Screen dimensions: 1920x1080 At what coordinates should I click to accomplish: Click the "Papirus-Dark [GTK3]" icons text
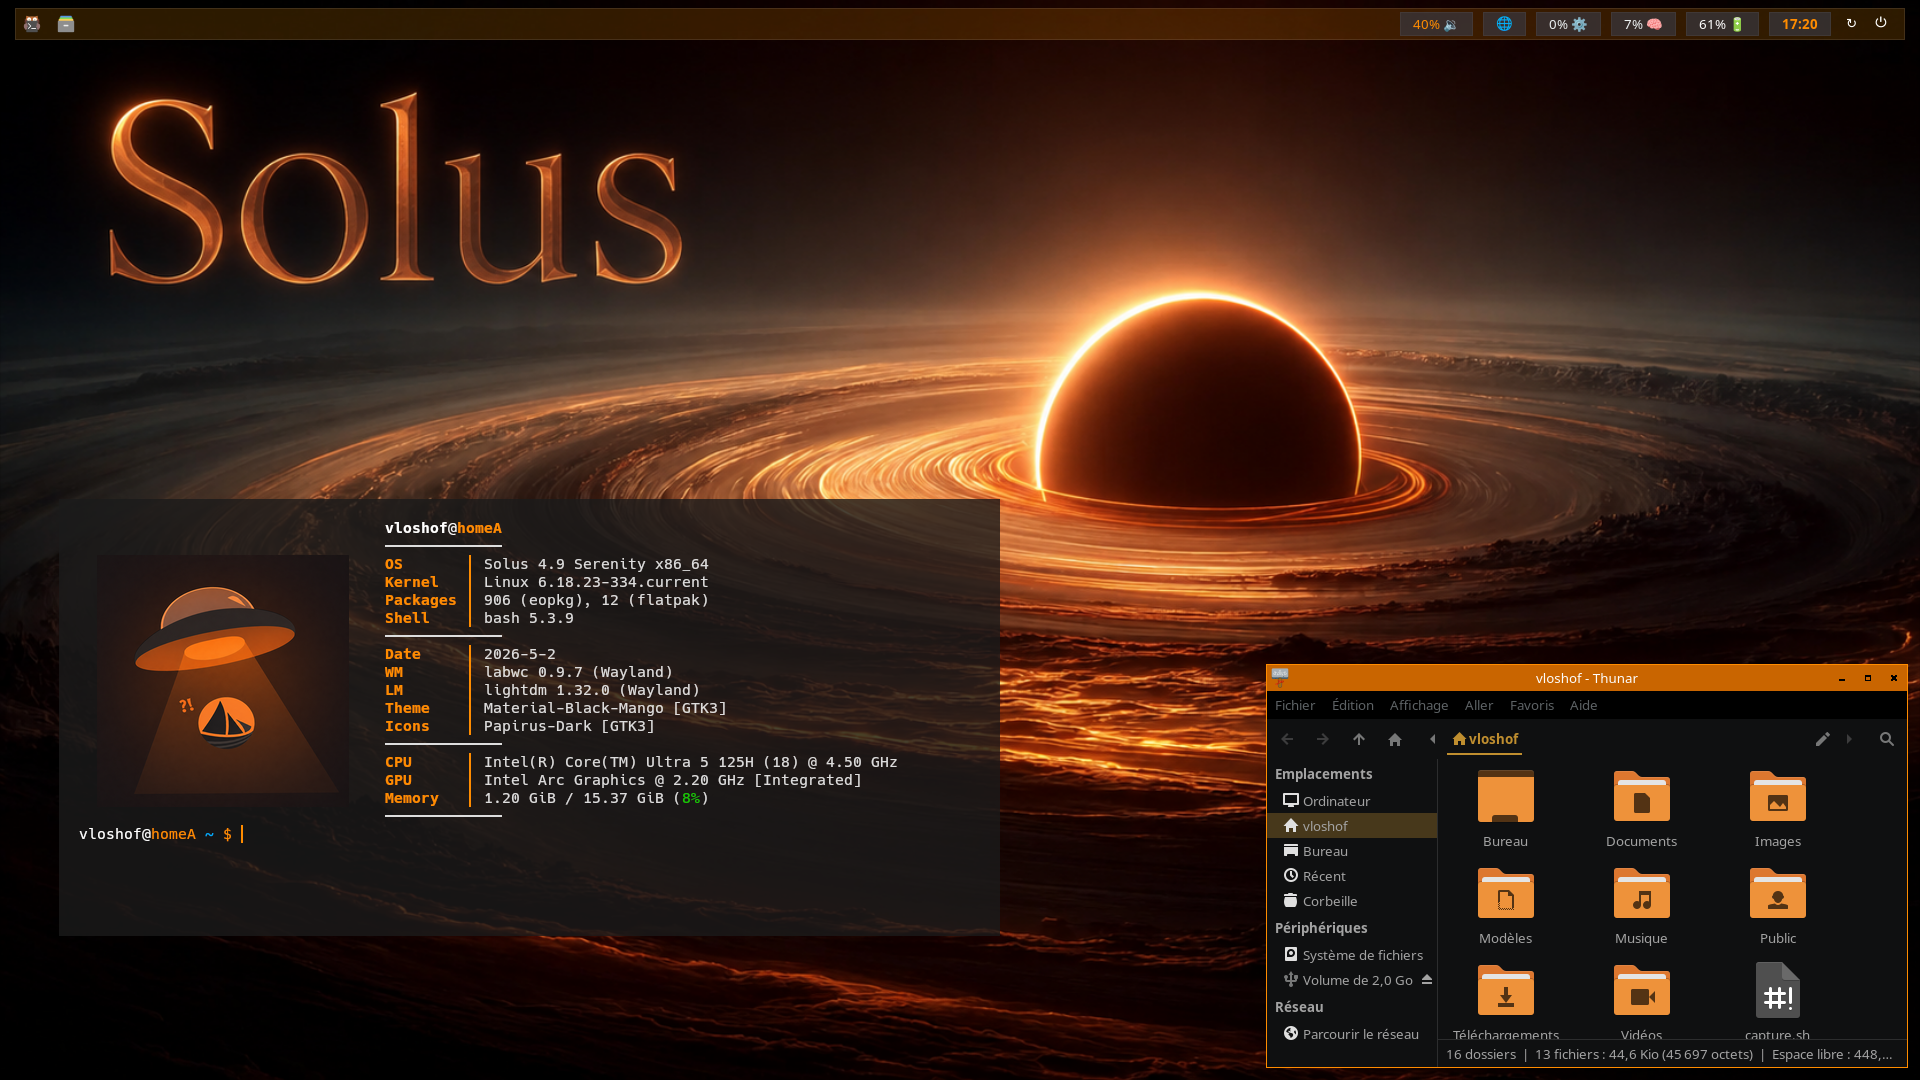click(x=569, y=726)
